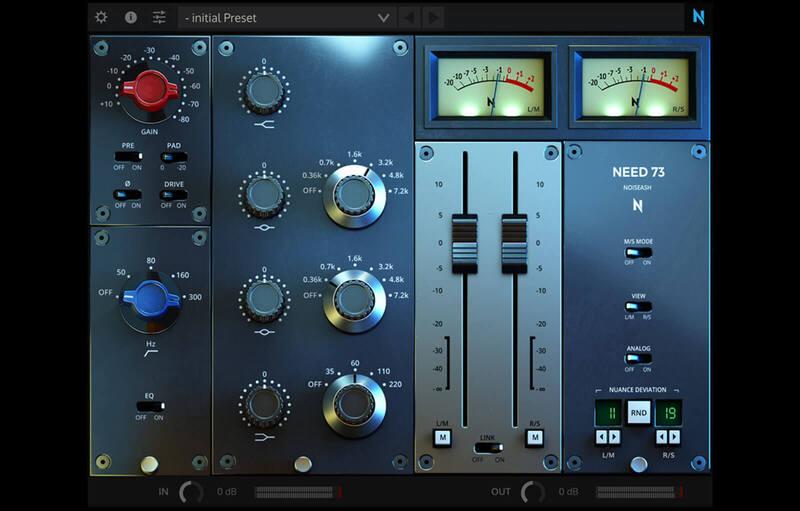Mute the R/S channel with M button

535,436
